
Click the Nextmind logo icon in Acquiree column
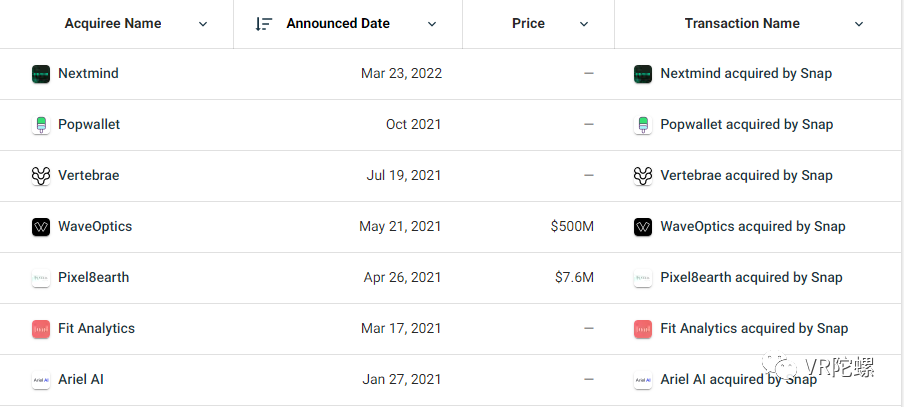[41, 74]
